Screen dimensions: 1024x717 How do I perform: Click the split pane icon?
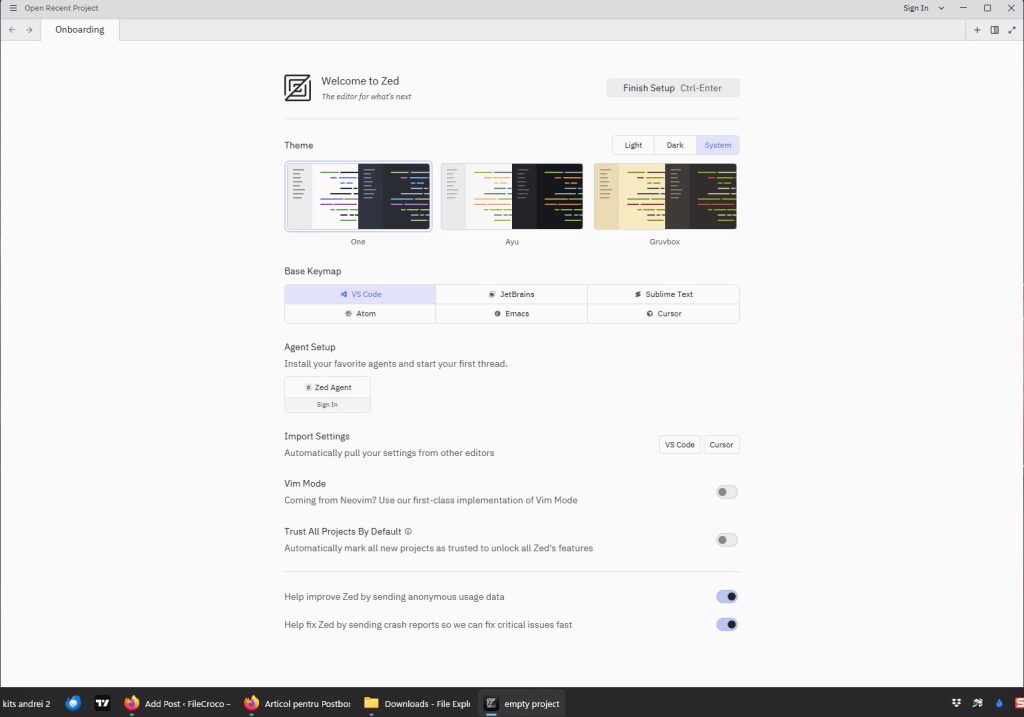coord(995,30)
